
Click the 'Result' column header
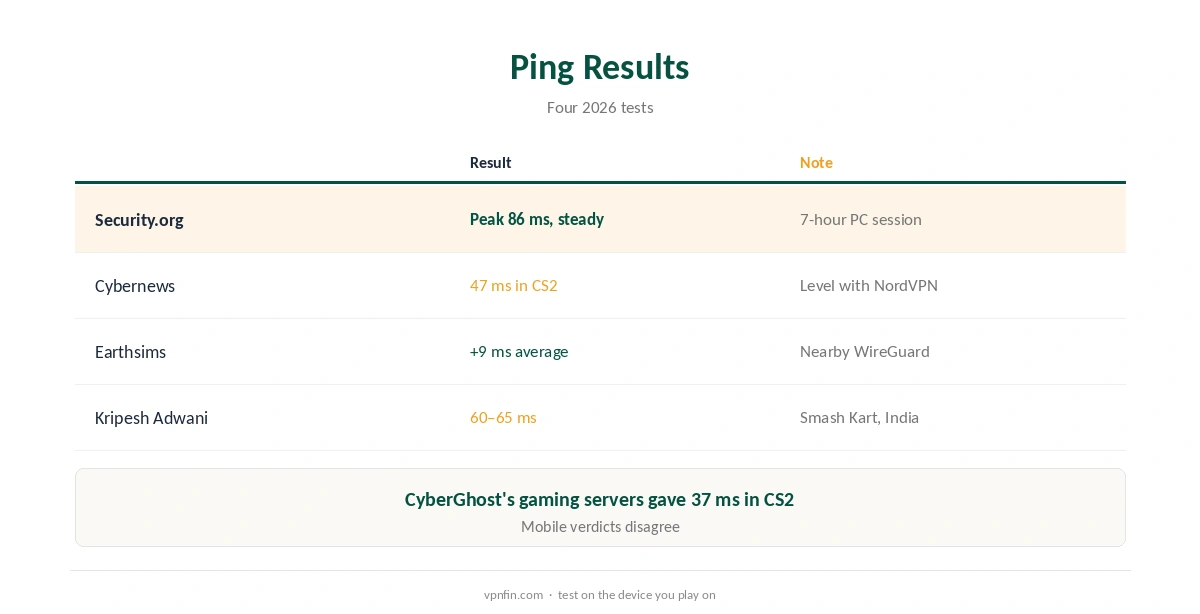tap(490, 162)
